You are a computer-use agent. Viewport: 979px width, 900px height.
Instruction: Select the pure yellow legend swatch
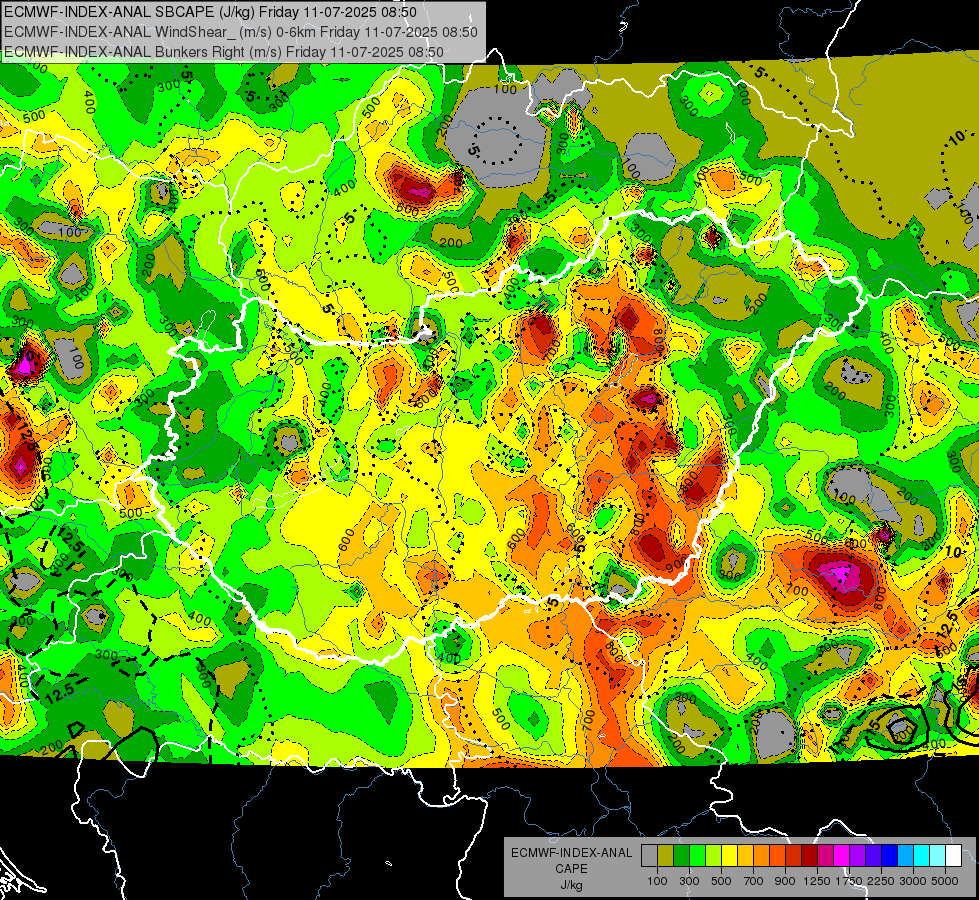click(x=729, y=856)
